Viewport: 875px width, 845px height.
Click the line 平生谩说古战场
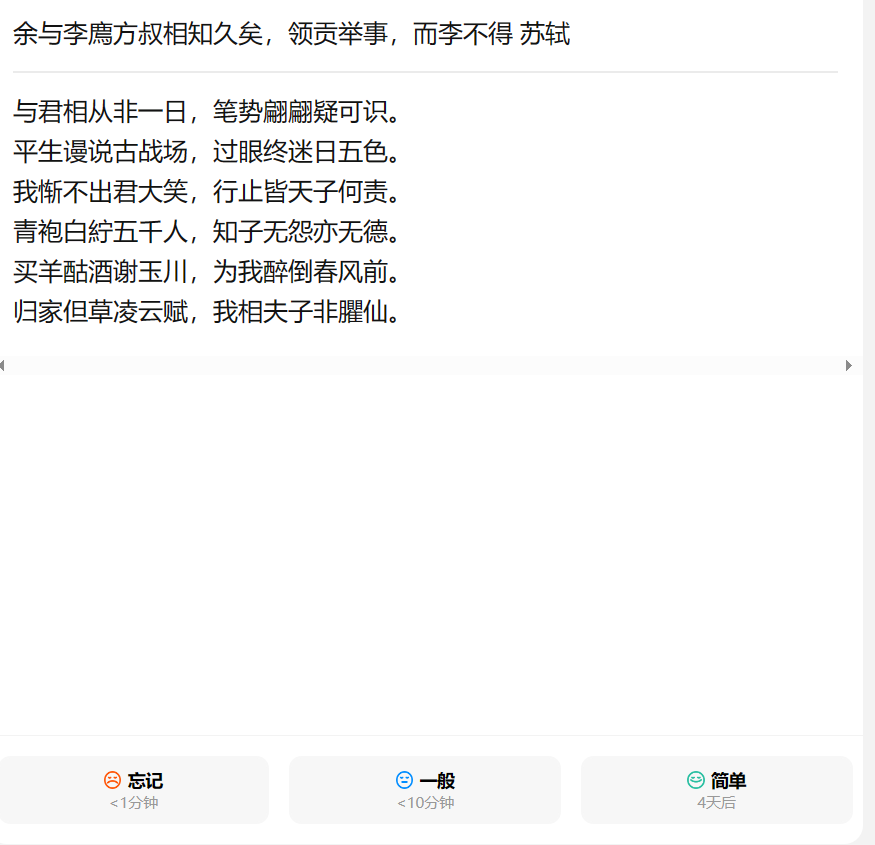pos(100,152)
